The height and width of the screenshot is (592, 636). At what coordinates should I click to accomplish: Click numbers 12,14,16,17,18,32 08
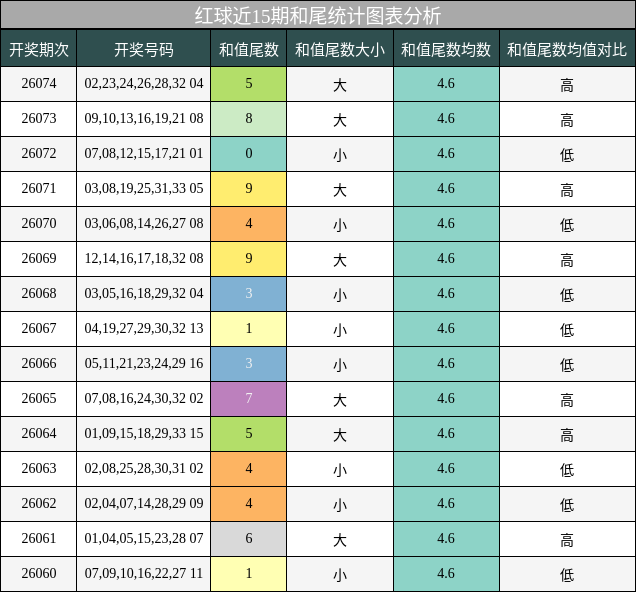(x=144, y=258)
